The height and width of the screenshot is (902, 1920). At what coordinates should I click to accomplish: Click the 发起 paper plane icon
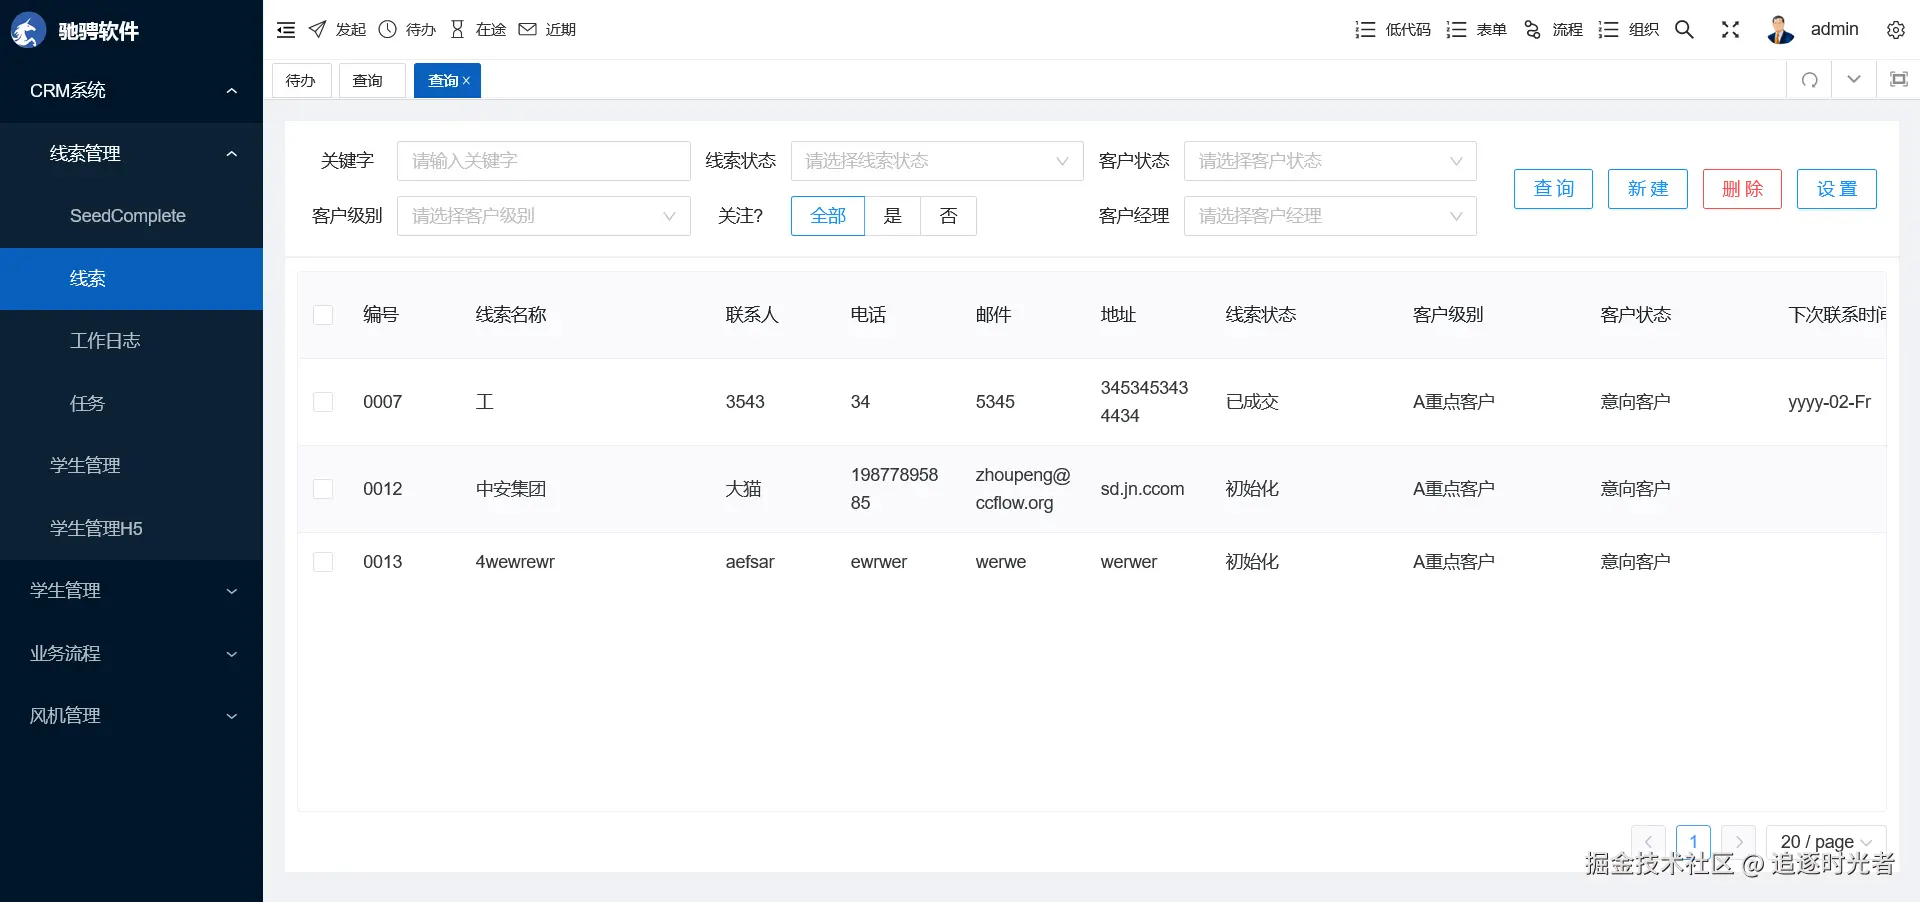pyautogui.click(x=317, y=29)
